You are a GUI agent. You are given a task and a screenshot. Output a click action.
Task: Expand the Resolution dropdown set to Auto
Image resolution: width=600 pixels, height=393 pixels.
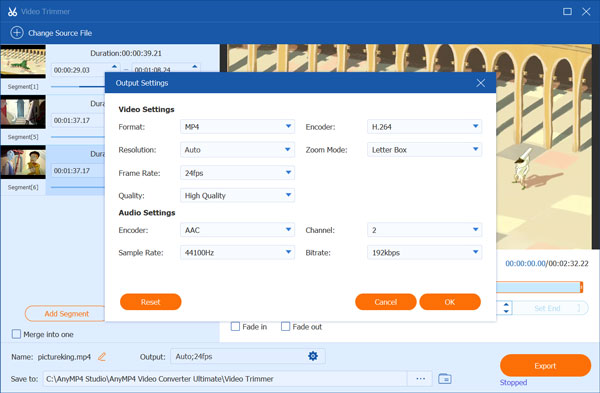coord(237,150)
